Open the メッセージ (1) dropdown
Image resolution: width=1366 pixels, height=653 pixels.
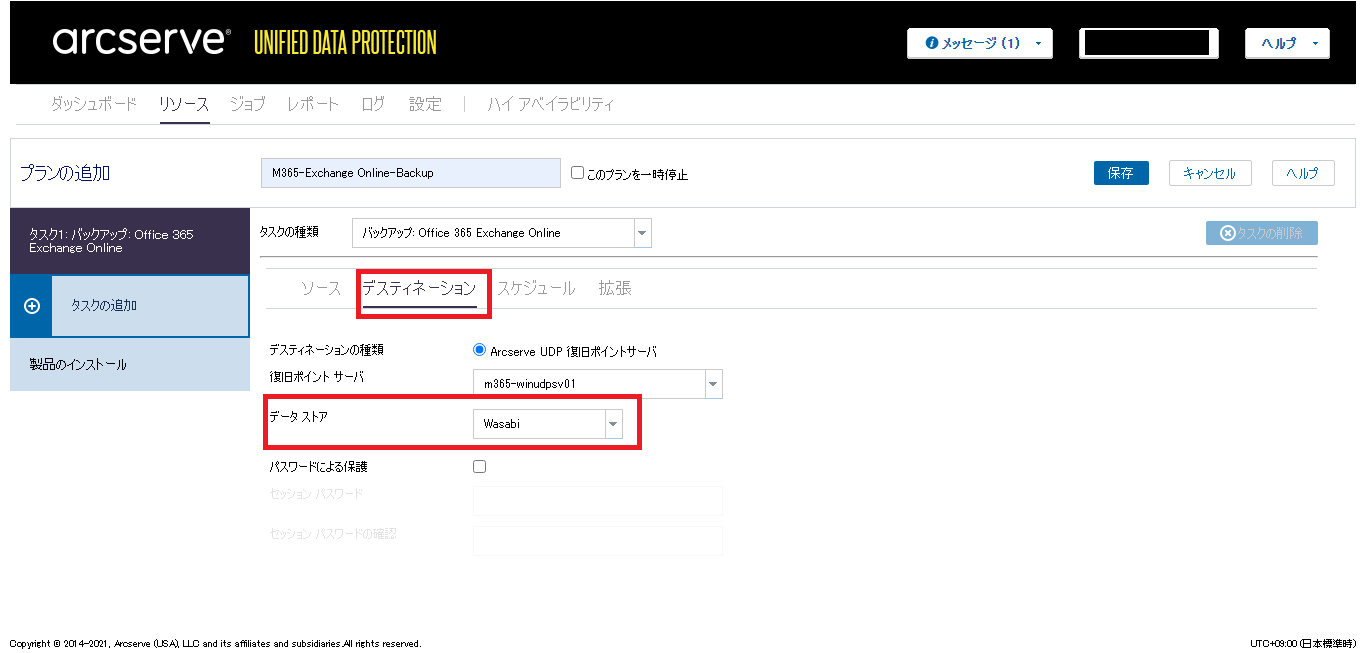980,43
